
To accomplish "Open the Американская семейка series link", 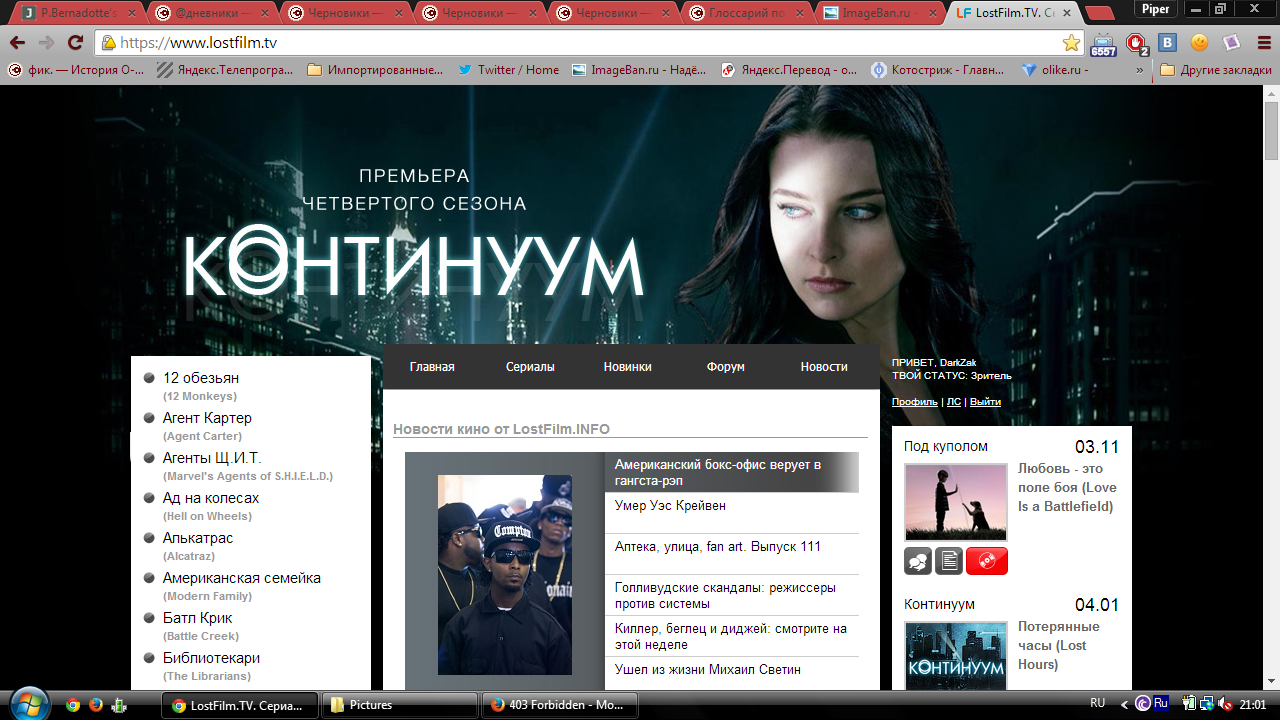I will coord(242,578).
